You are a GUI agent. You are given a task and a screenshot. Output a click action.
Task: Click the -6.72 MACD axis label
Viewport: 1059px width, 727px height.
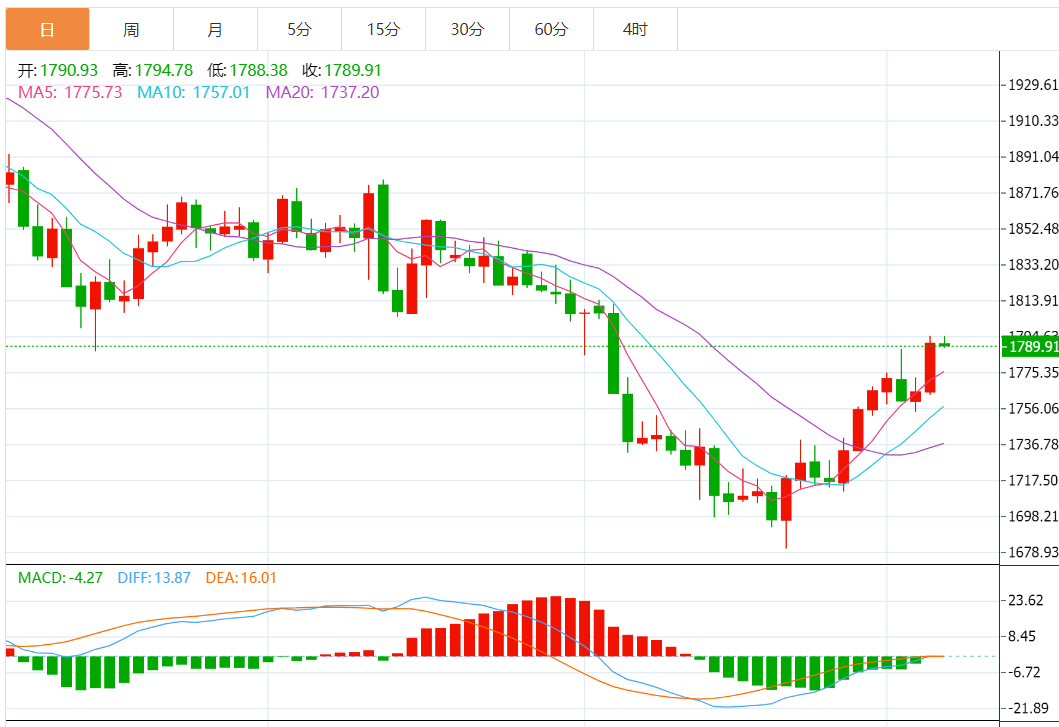(x=1024, y=672)
